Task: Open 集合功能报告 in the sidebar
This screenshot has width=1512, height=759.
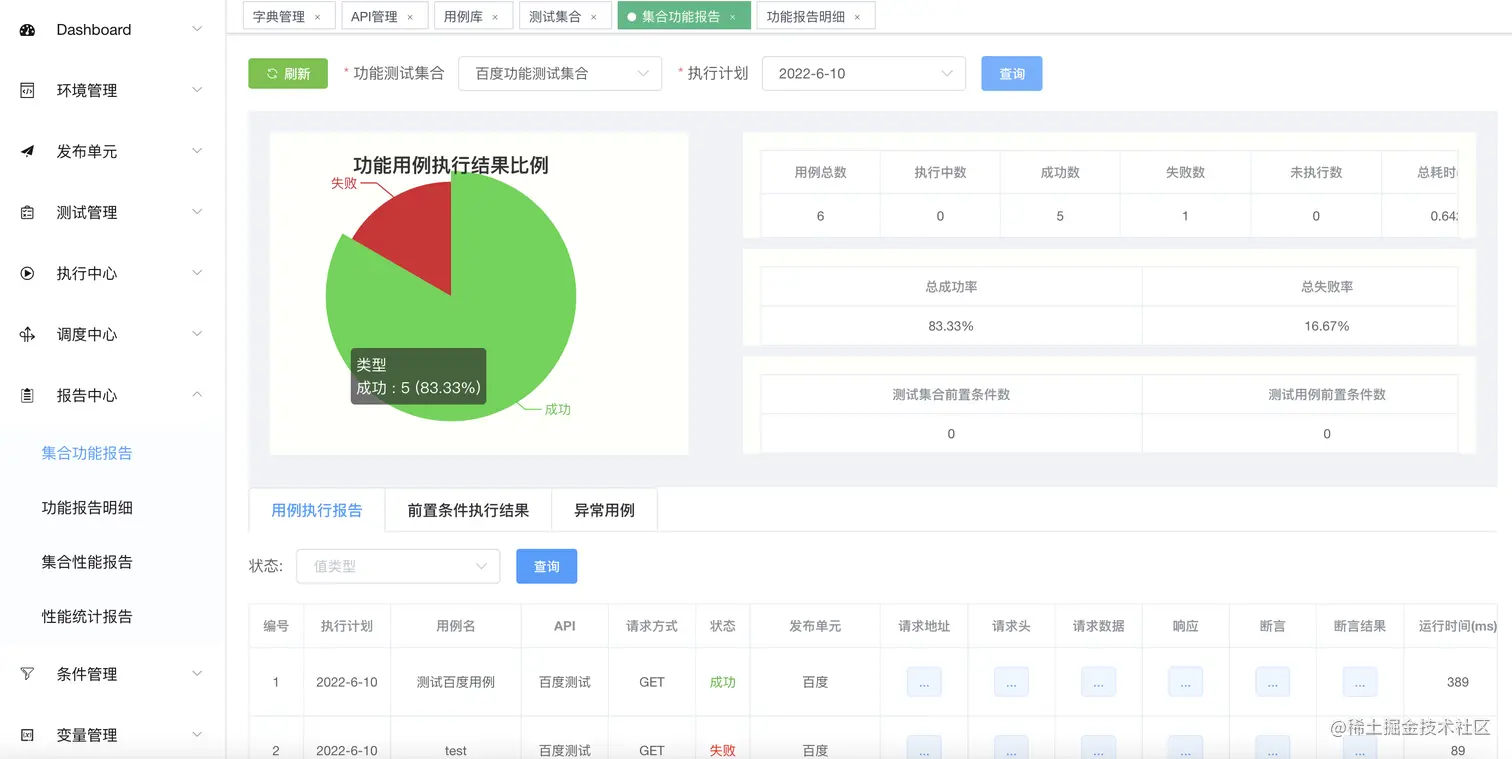Action: (x=87, y=453)
